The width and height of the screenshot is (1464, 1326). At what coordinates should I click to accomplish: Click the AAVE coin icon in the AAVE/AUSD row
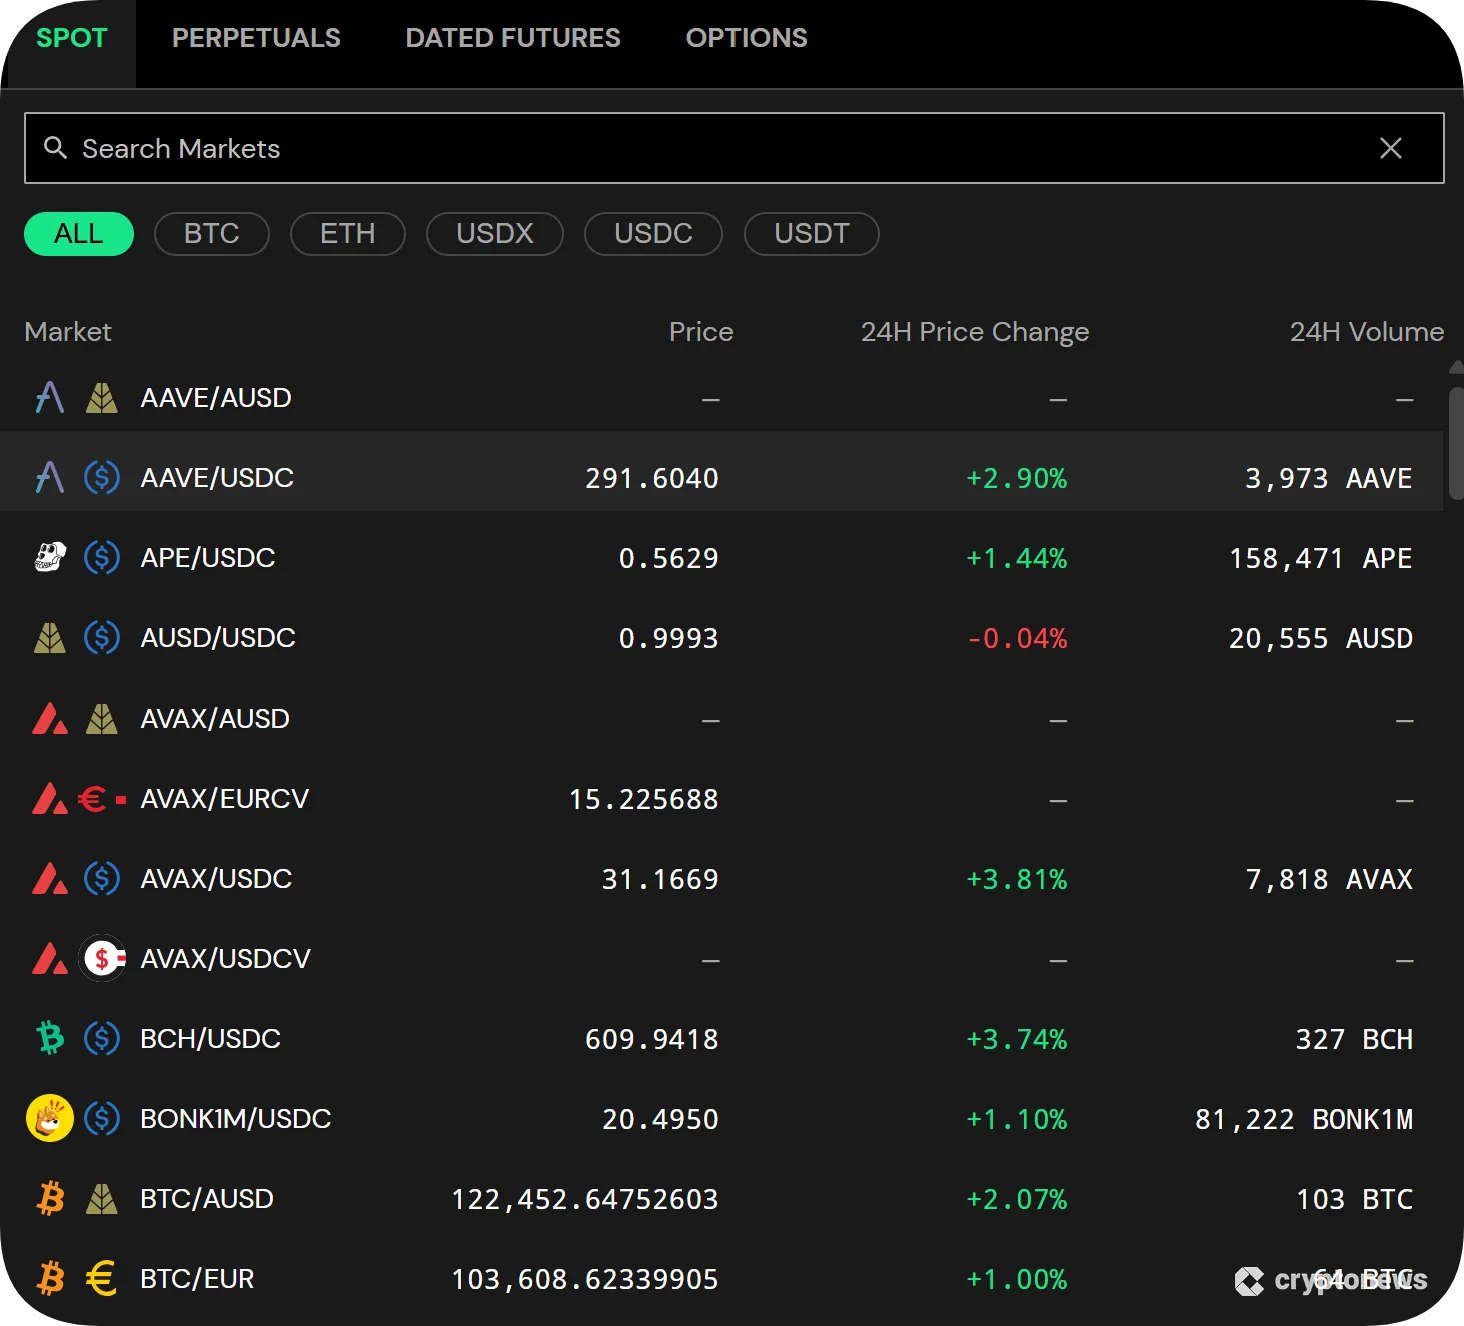click(50, 398)
